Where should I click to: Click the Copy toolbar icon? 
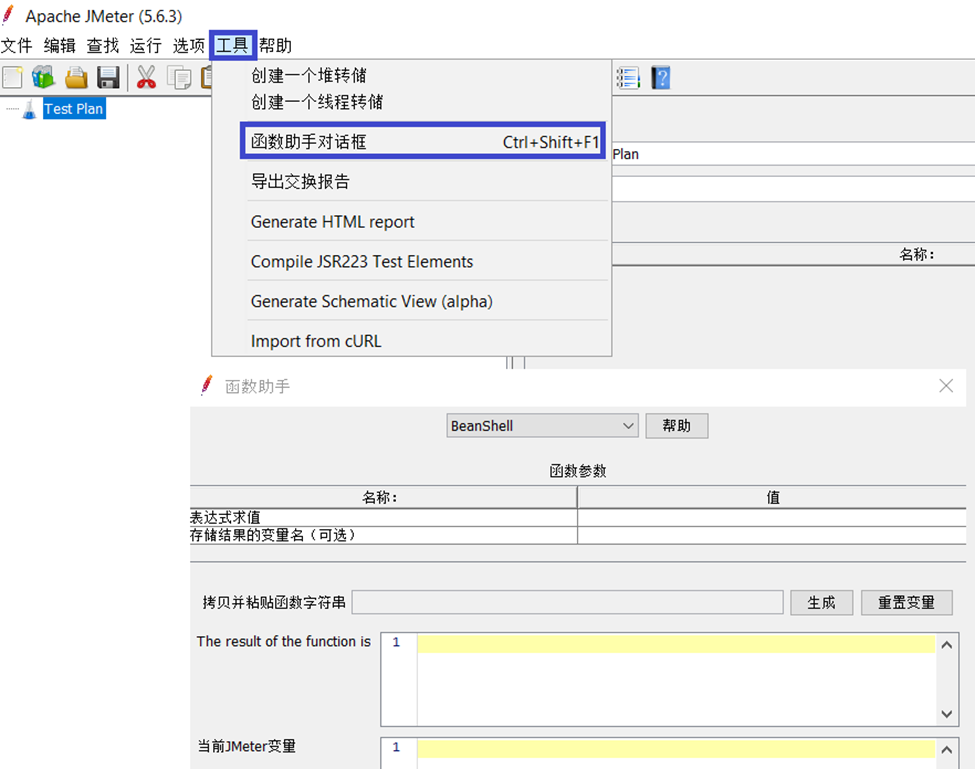click(179, 78)
